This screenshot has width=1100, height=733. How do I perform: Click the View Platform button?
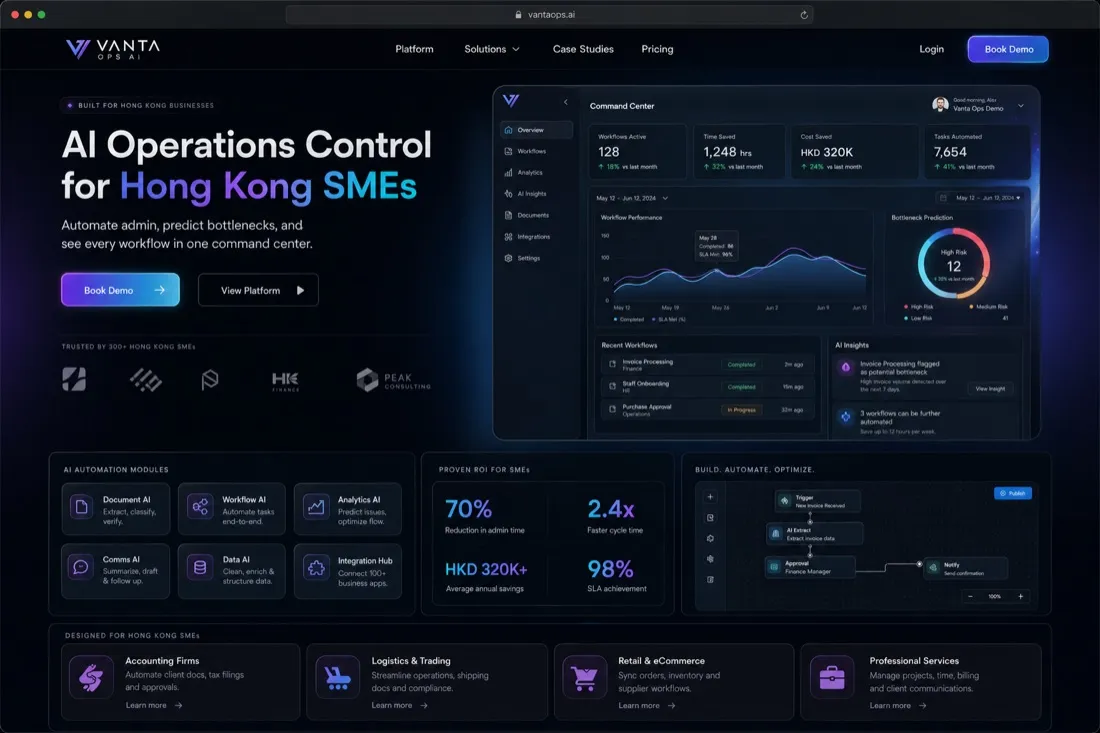[x=258, y=290]
